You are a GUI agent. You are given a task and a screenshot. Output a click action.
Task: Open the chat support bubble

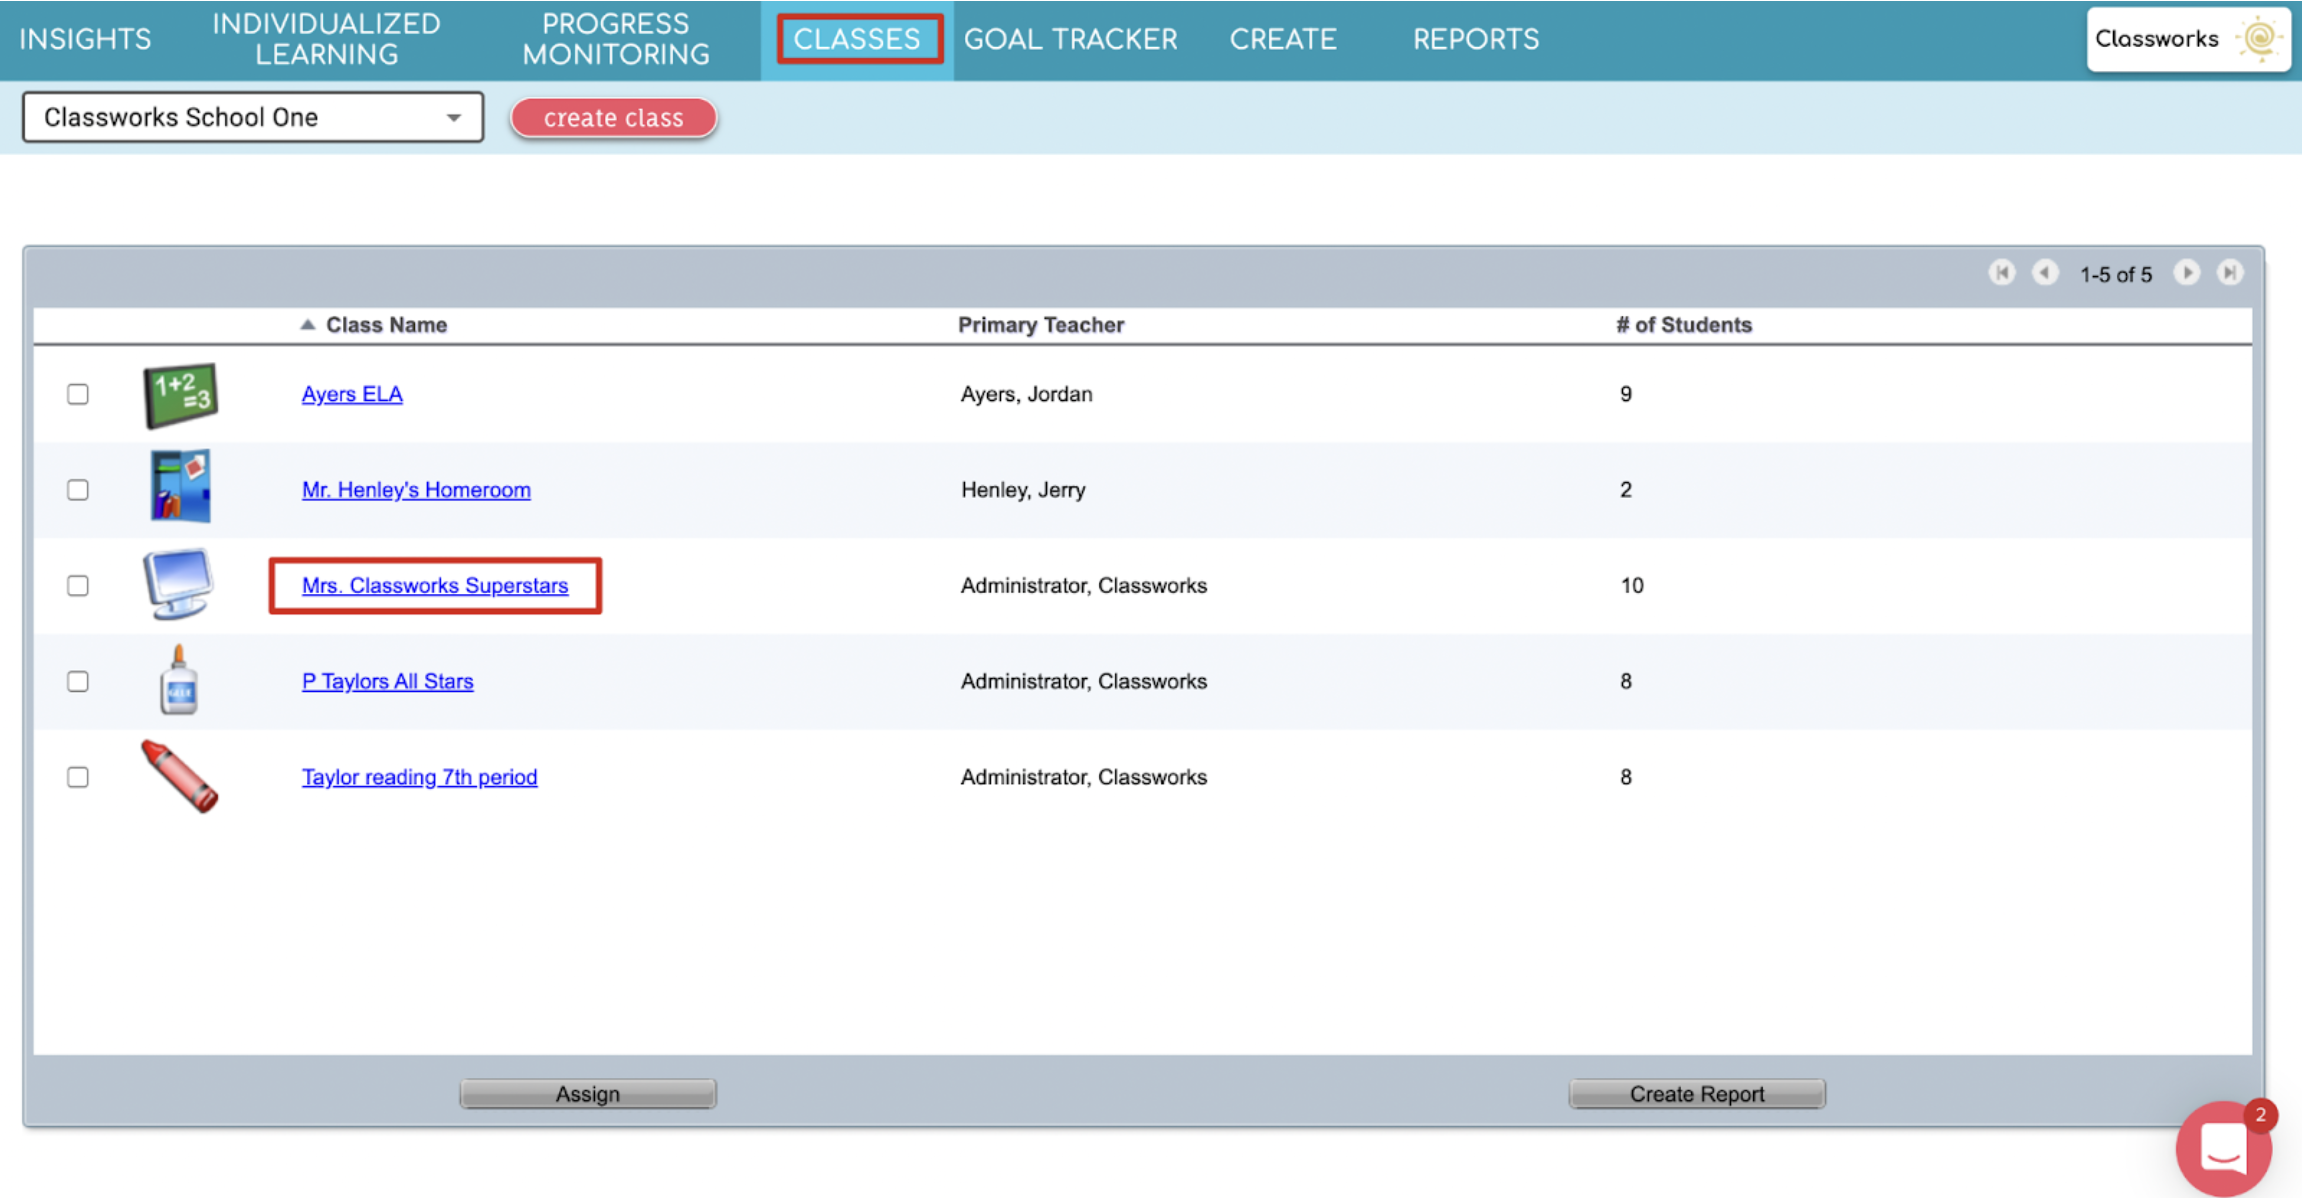(x=2224, y=1149)
